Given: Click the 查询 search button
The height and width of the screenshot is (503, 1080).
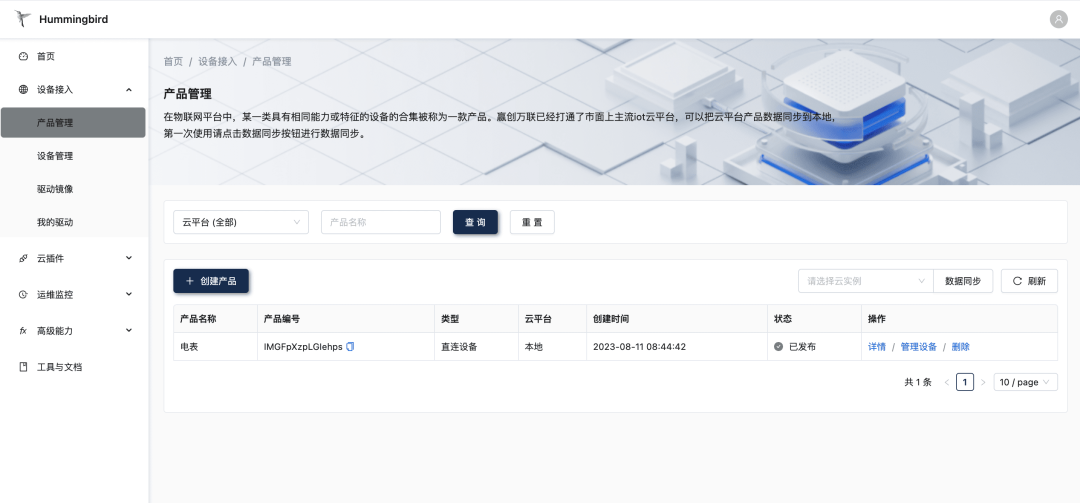Looking at the screenshot, I should [x=475, y=222].
